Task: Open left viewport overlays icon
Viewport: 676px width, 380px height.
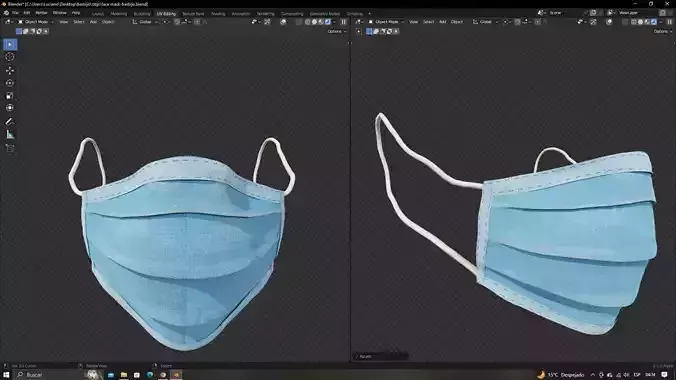Action: tap(283, 22)
